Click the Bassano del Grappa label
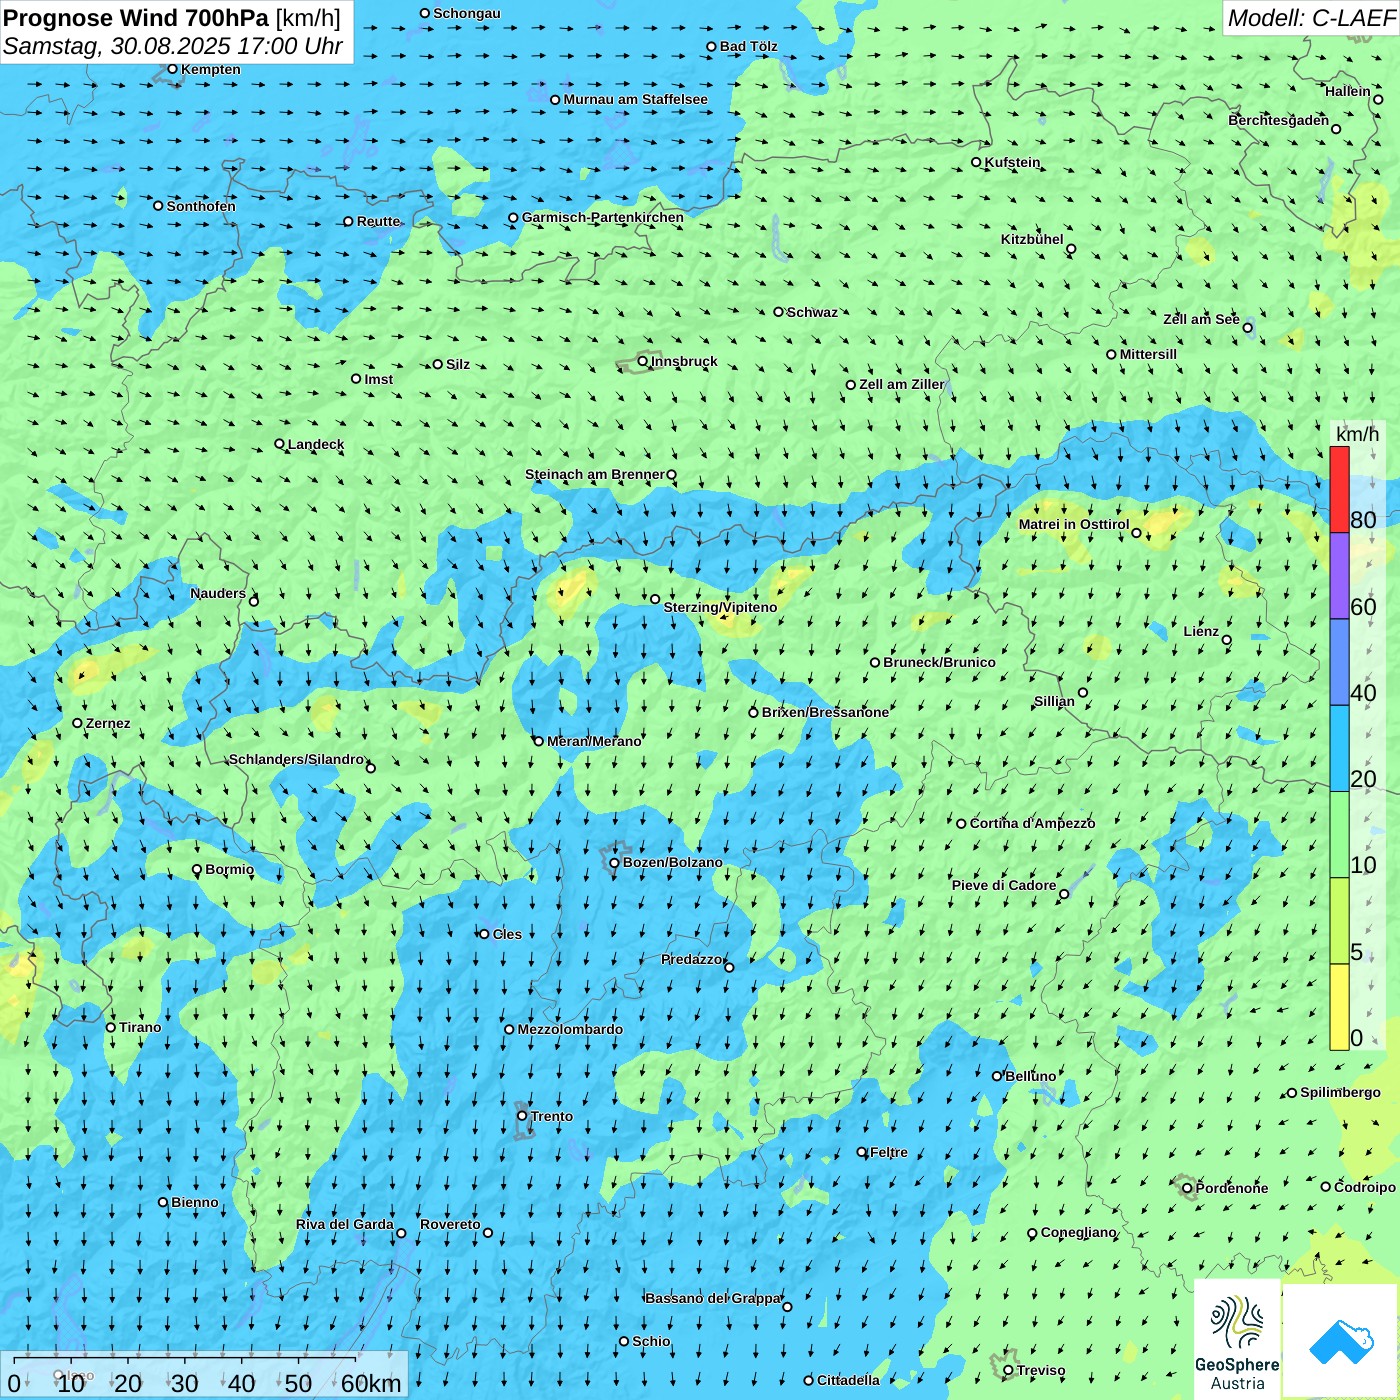This screenshot has height=1400, width=1400. point(713,1298)
